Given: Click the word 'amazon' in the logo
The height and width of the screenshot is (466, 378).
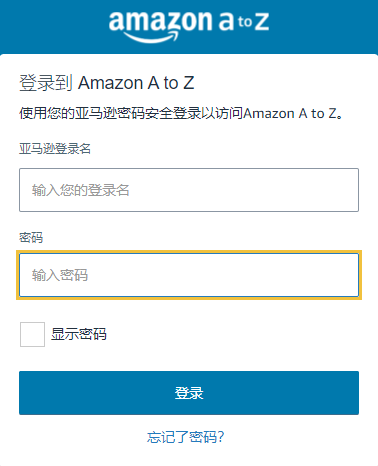Looking at the screenshot, I should pyautogui.click(x=161, y=22).
